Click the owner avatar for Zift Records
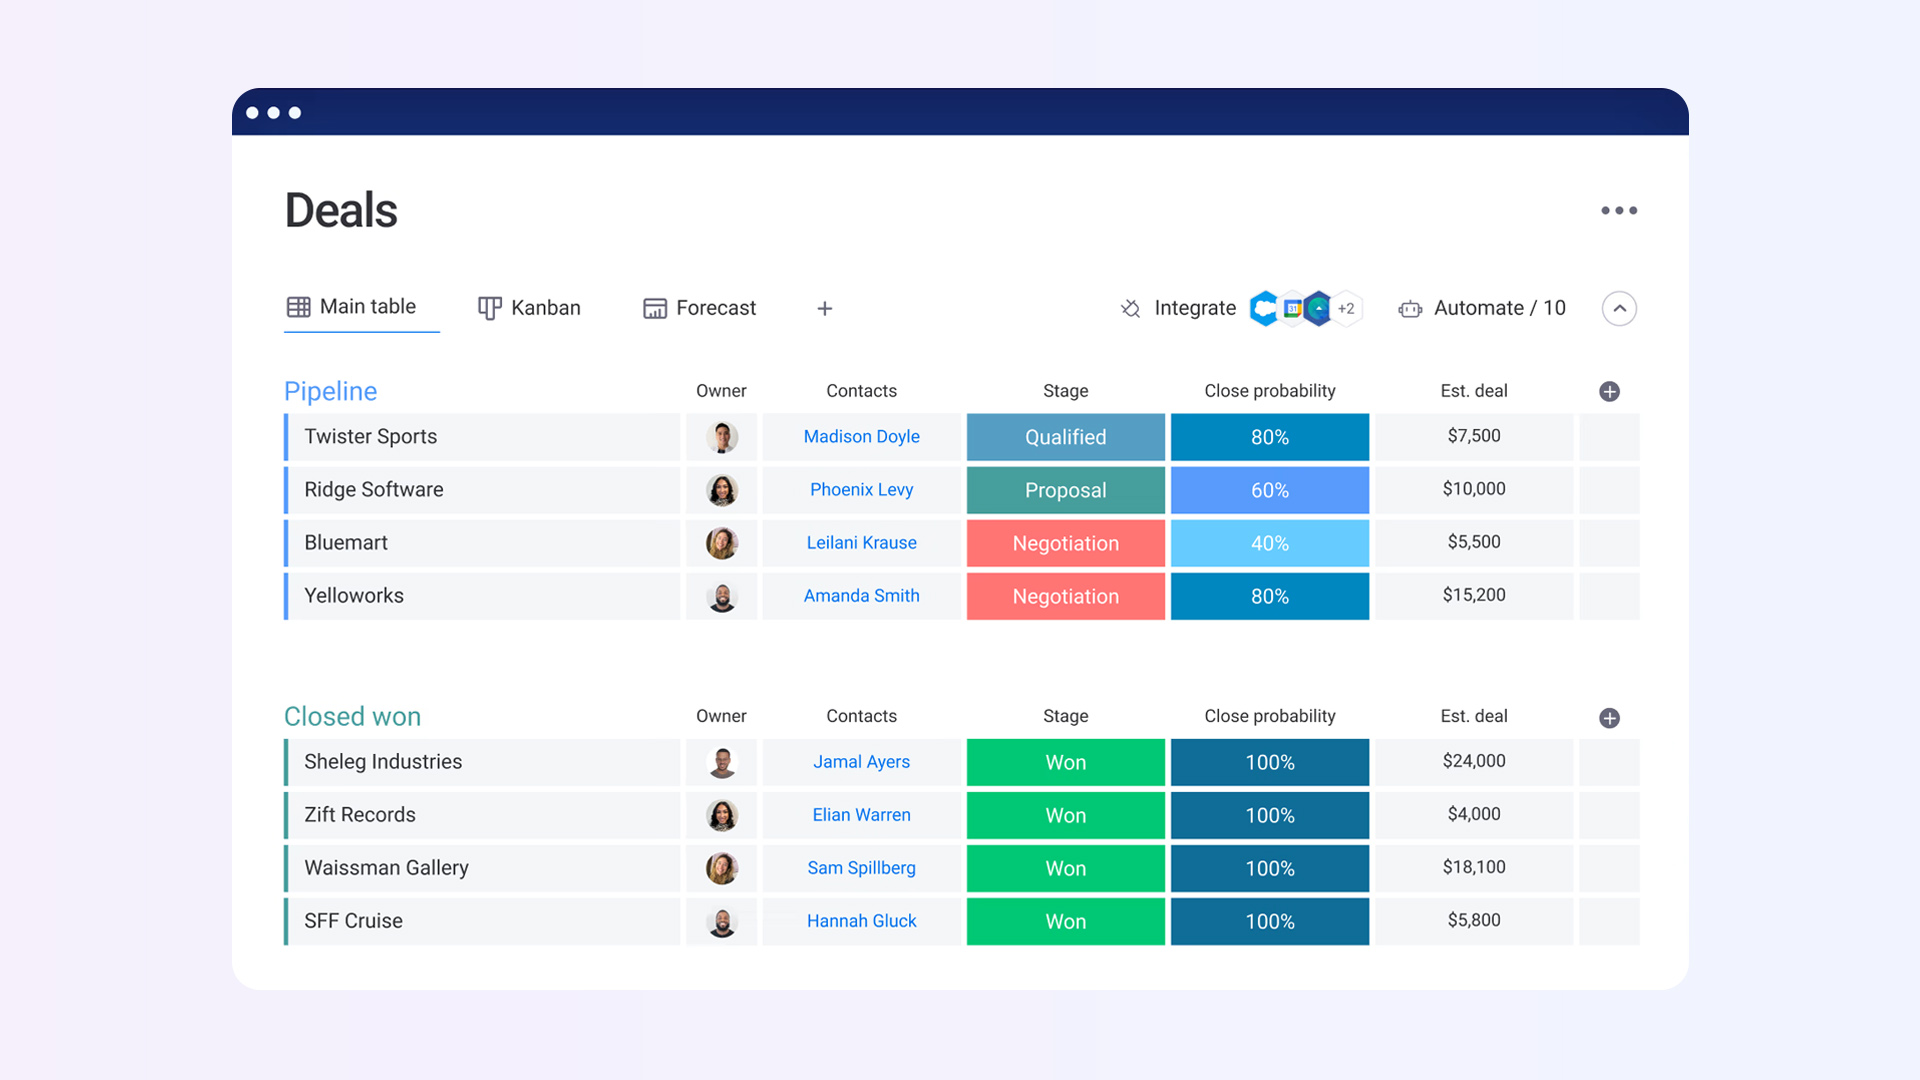This screenshot has height=1080, width=1920. (x=722, y=815)
